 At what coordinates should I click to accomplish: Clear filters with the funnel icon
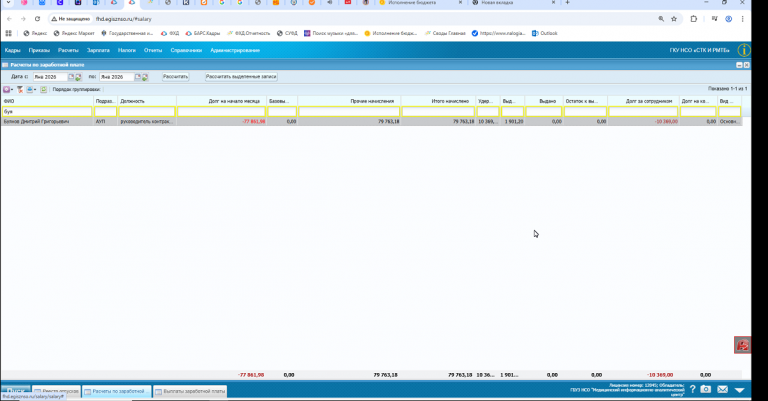pos(20,90)
